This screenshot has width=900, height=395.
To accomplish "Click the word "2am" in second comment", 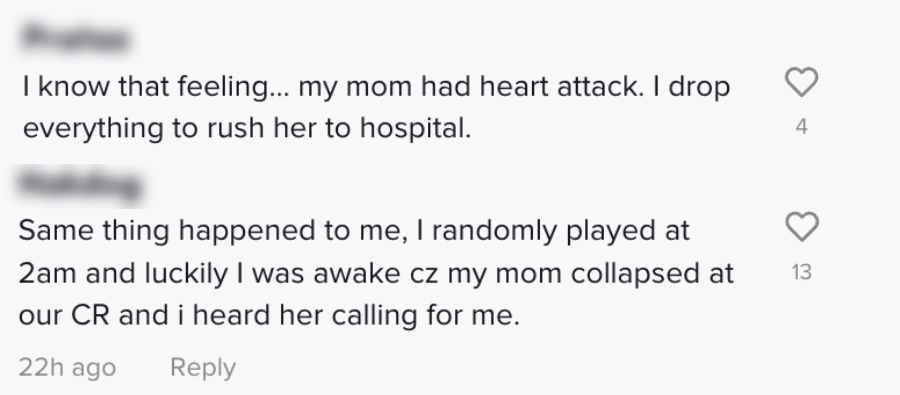I will [47, 274].
